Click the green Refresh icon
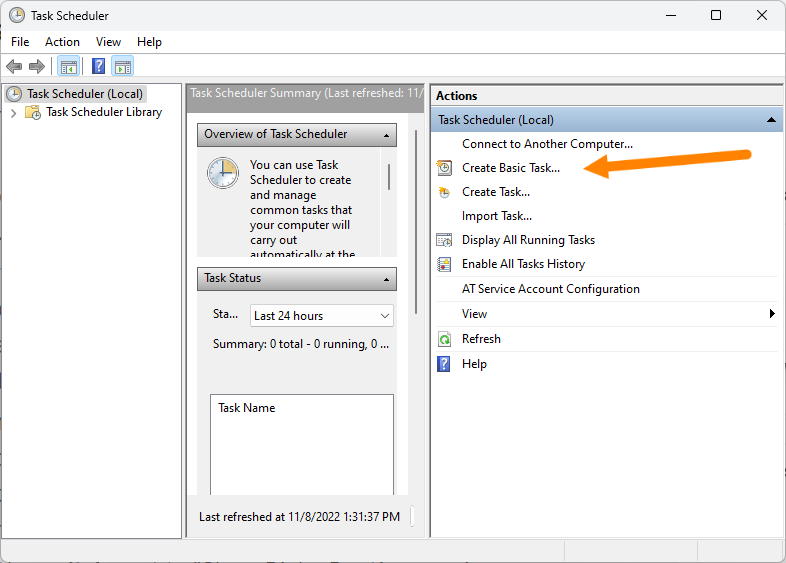 pyautogui.click(x=444, y=339)
